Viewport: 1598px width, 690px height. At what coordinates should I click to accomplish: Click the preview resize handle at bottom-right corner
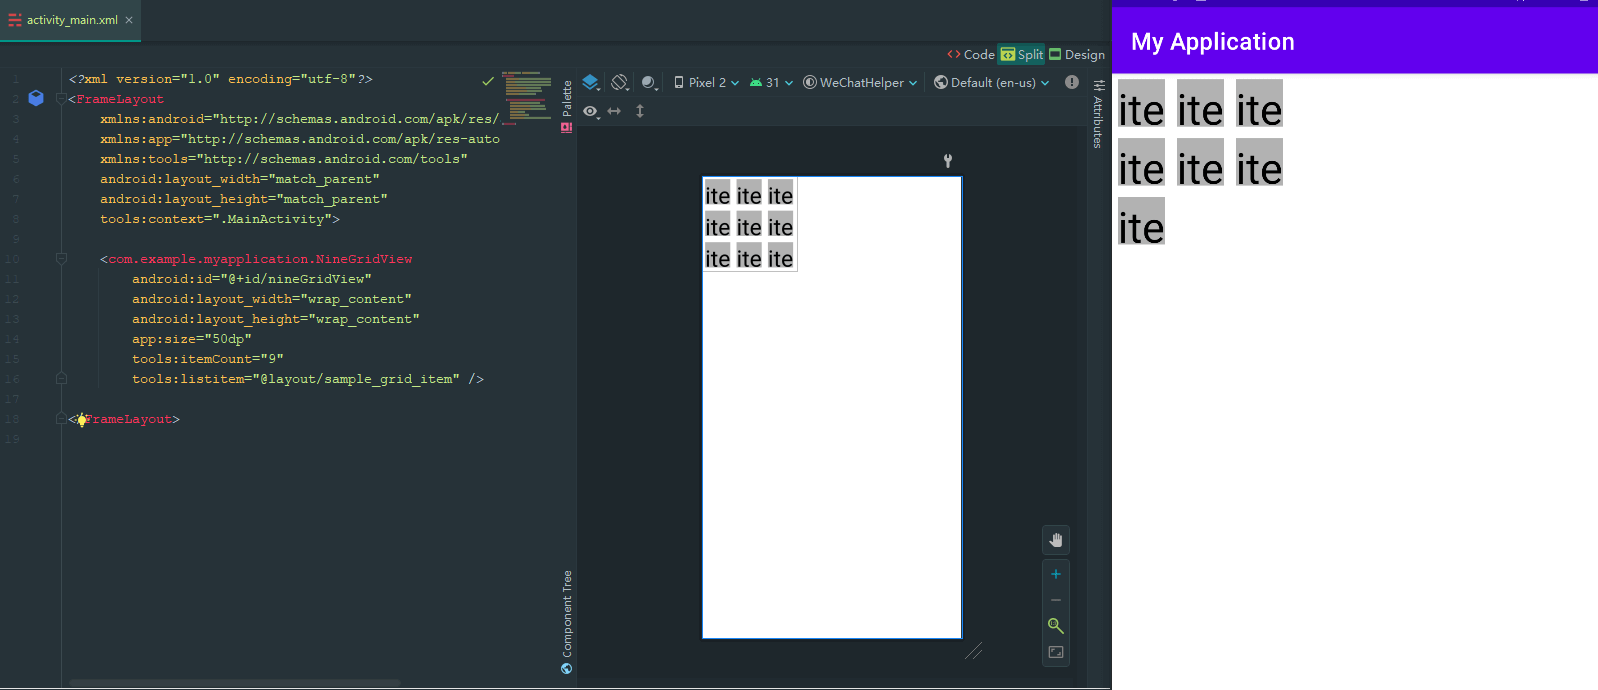(x=973, y=651)
